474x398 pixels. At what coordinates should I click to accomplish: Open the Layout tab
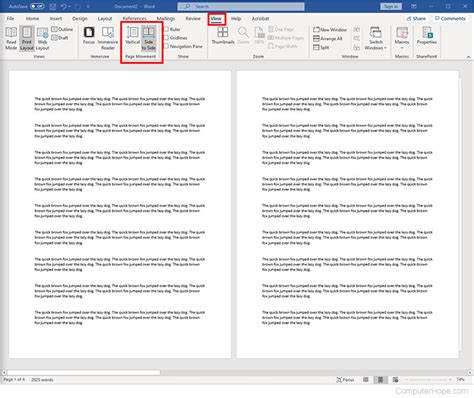click(x=105, y=19)
